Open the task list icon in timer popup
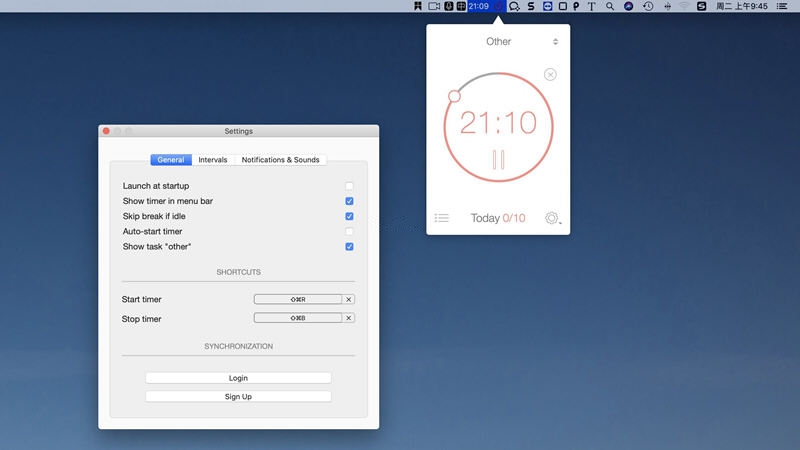The image size is (800, 450). pyautogui.click(x=441, y=218)
